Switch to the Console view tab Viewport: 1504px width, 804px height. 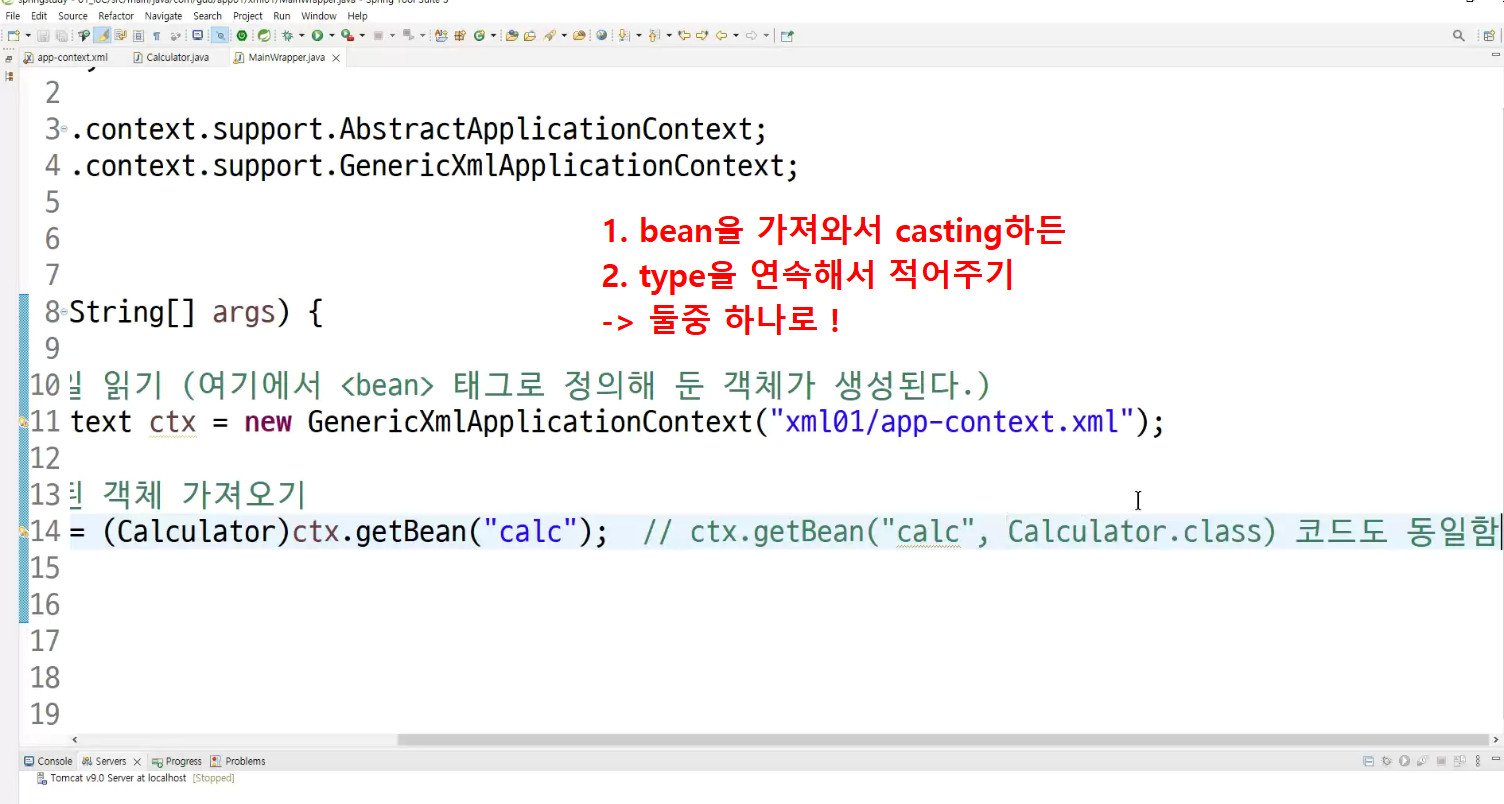click(x=48, y=761)
